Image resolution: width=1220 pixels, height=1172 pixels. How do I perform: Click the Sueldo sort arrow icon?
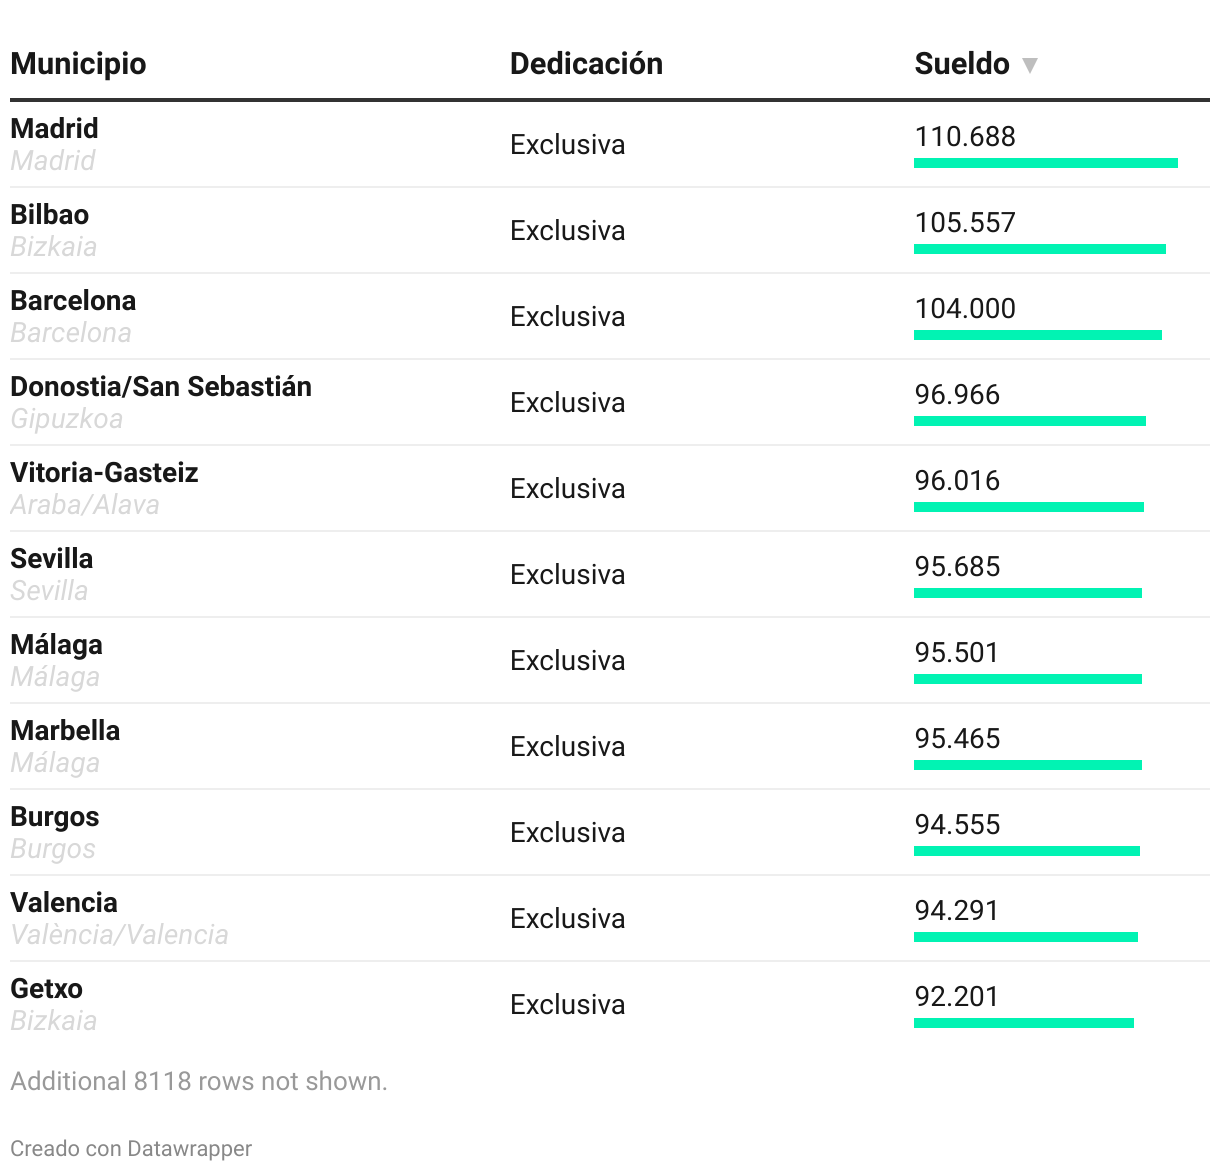pos(1029,66)
